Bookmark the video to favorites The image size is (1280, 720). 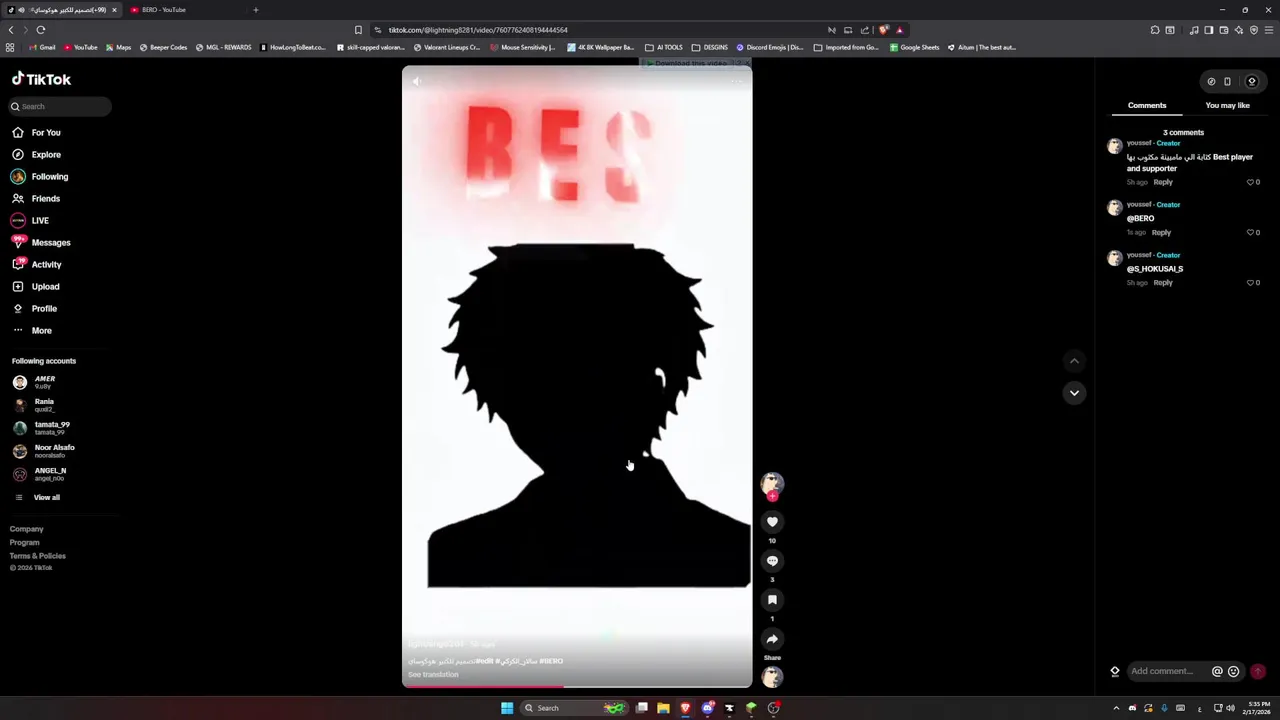tap(772, 599)
